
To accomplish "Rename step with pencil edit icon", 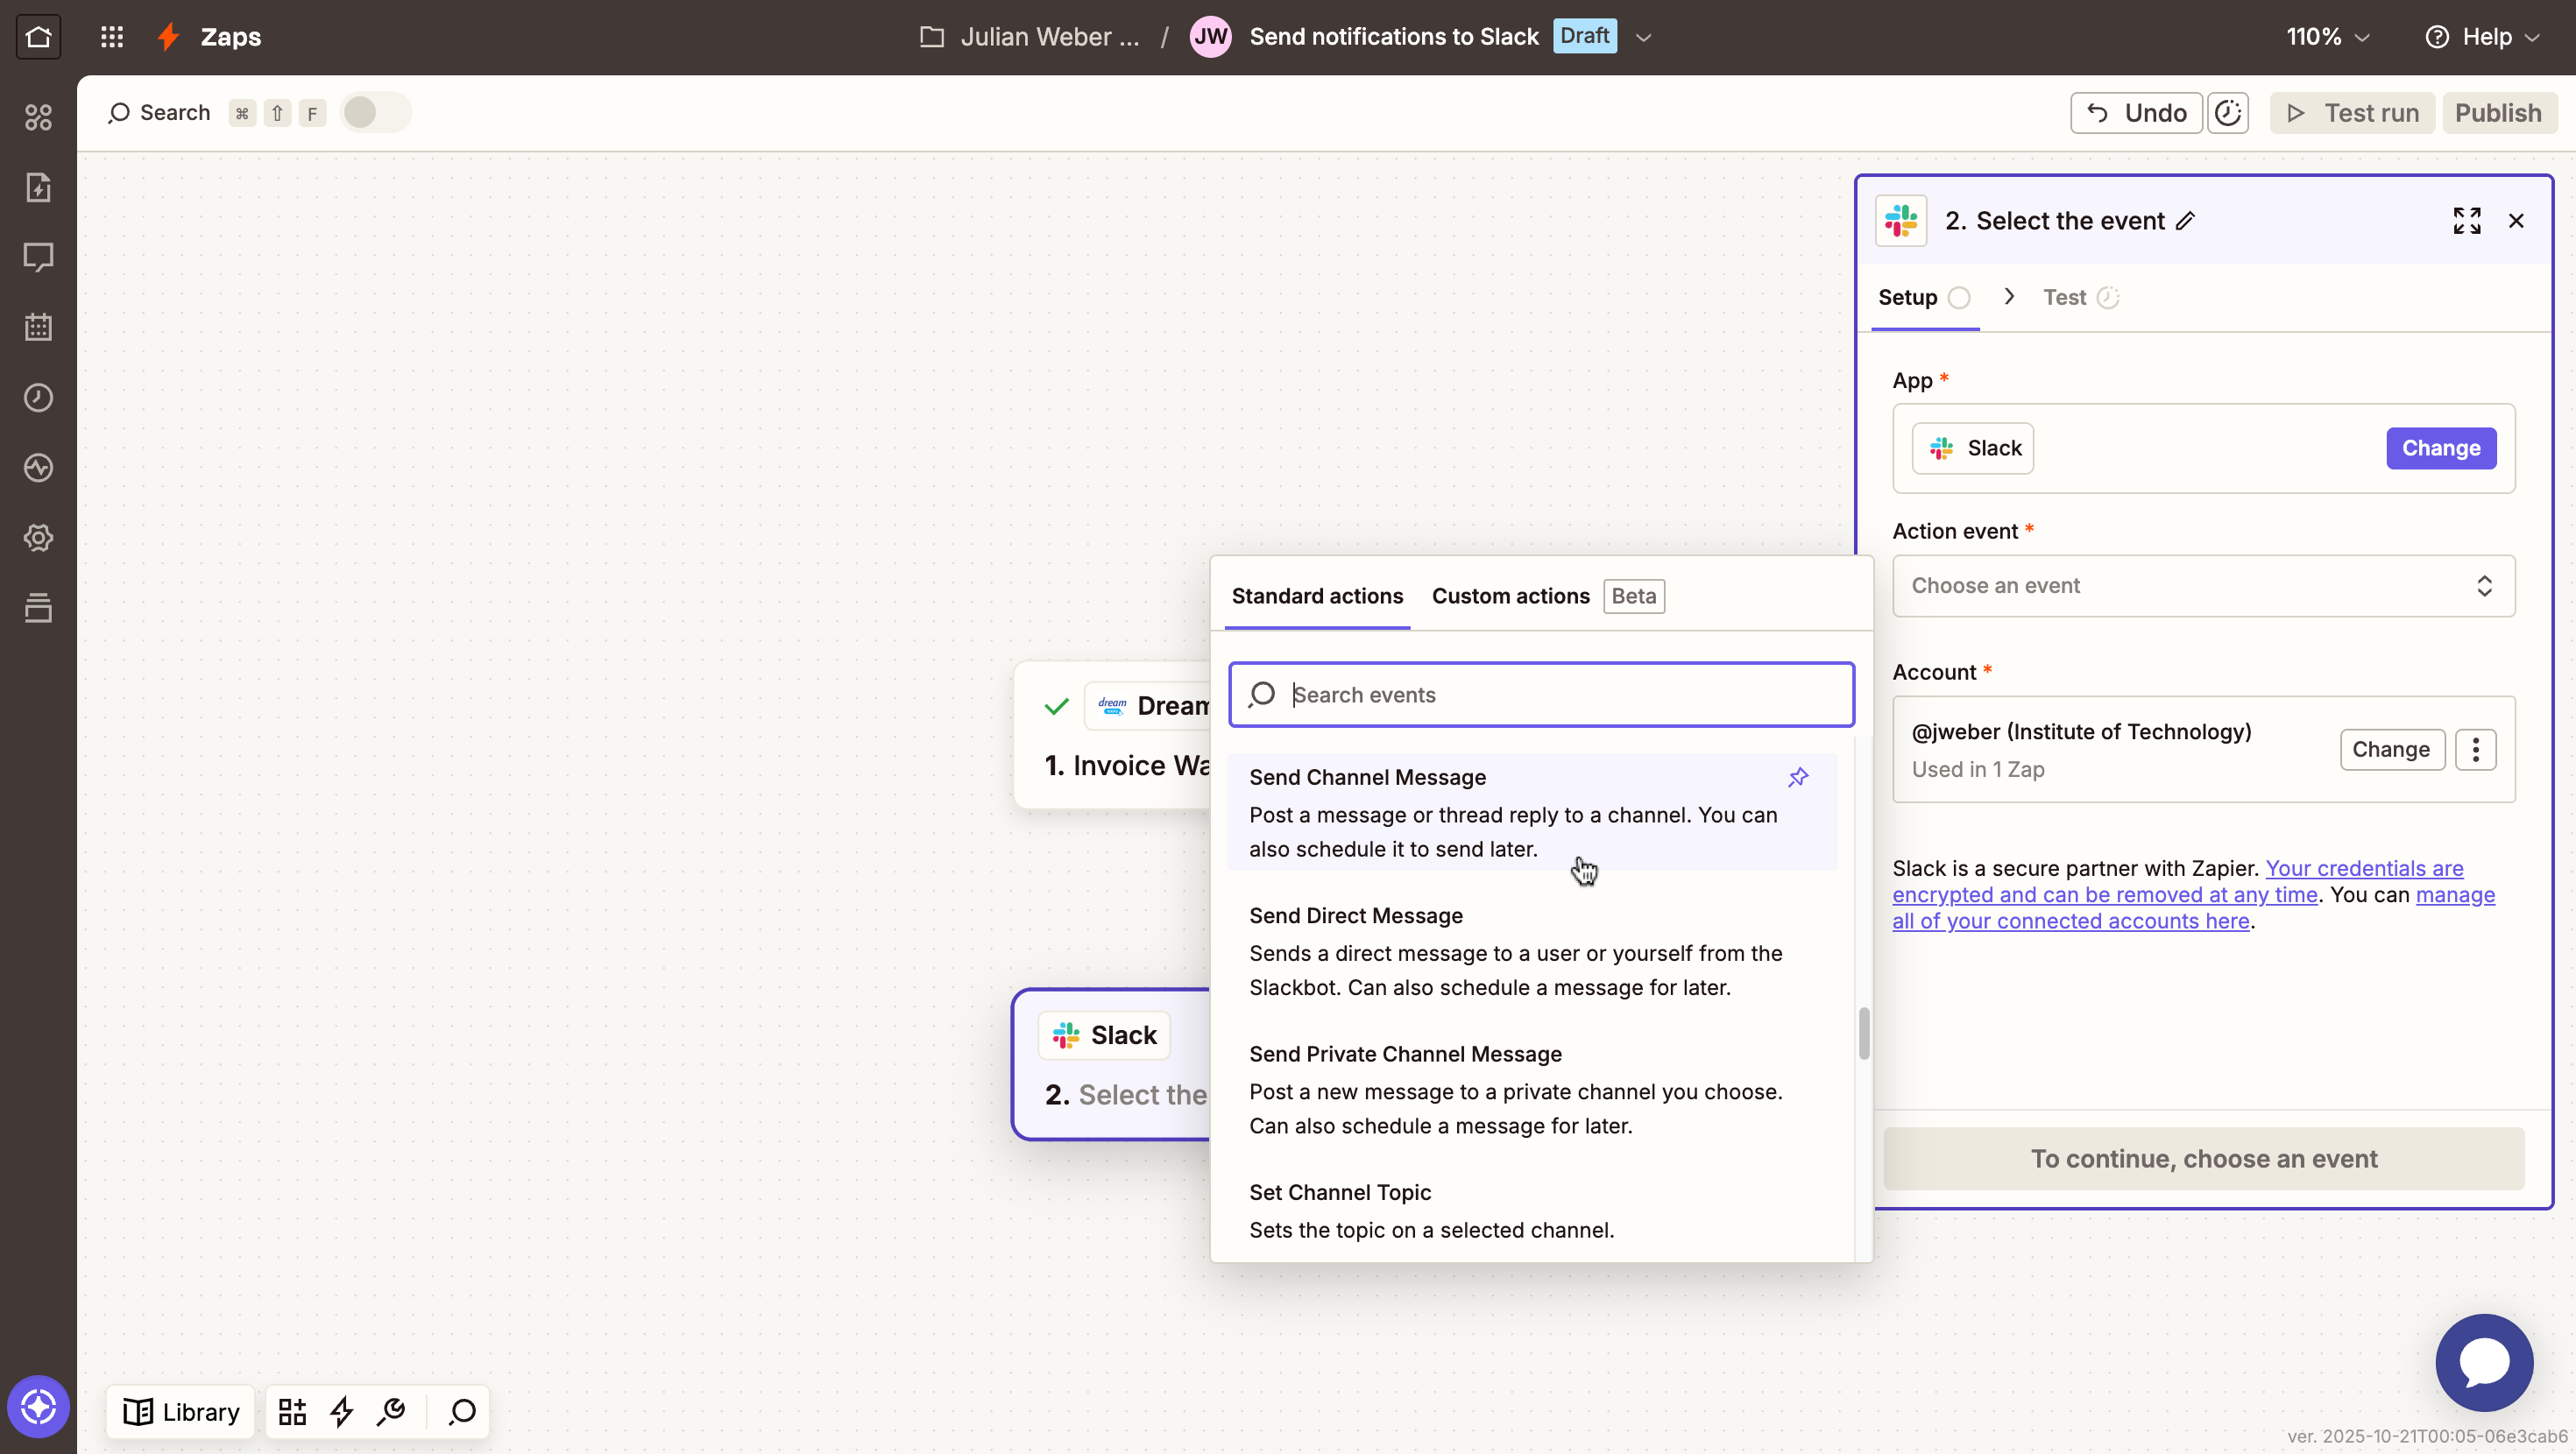I will tap(2186, 221).
